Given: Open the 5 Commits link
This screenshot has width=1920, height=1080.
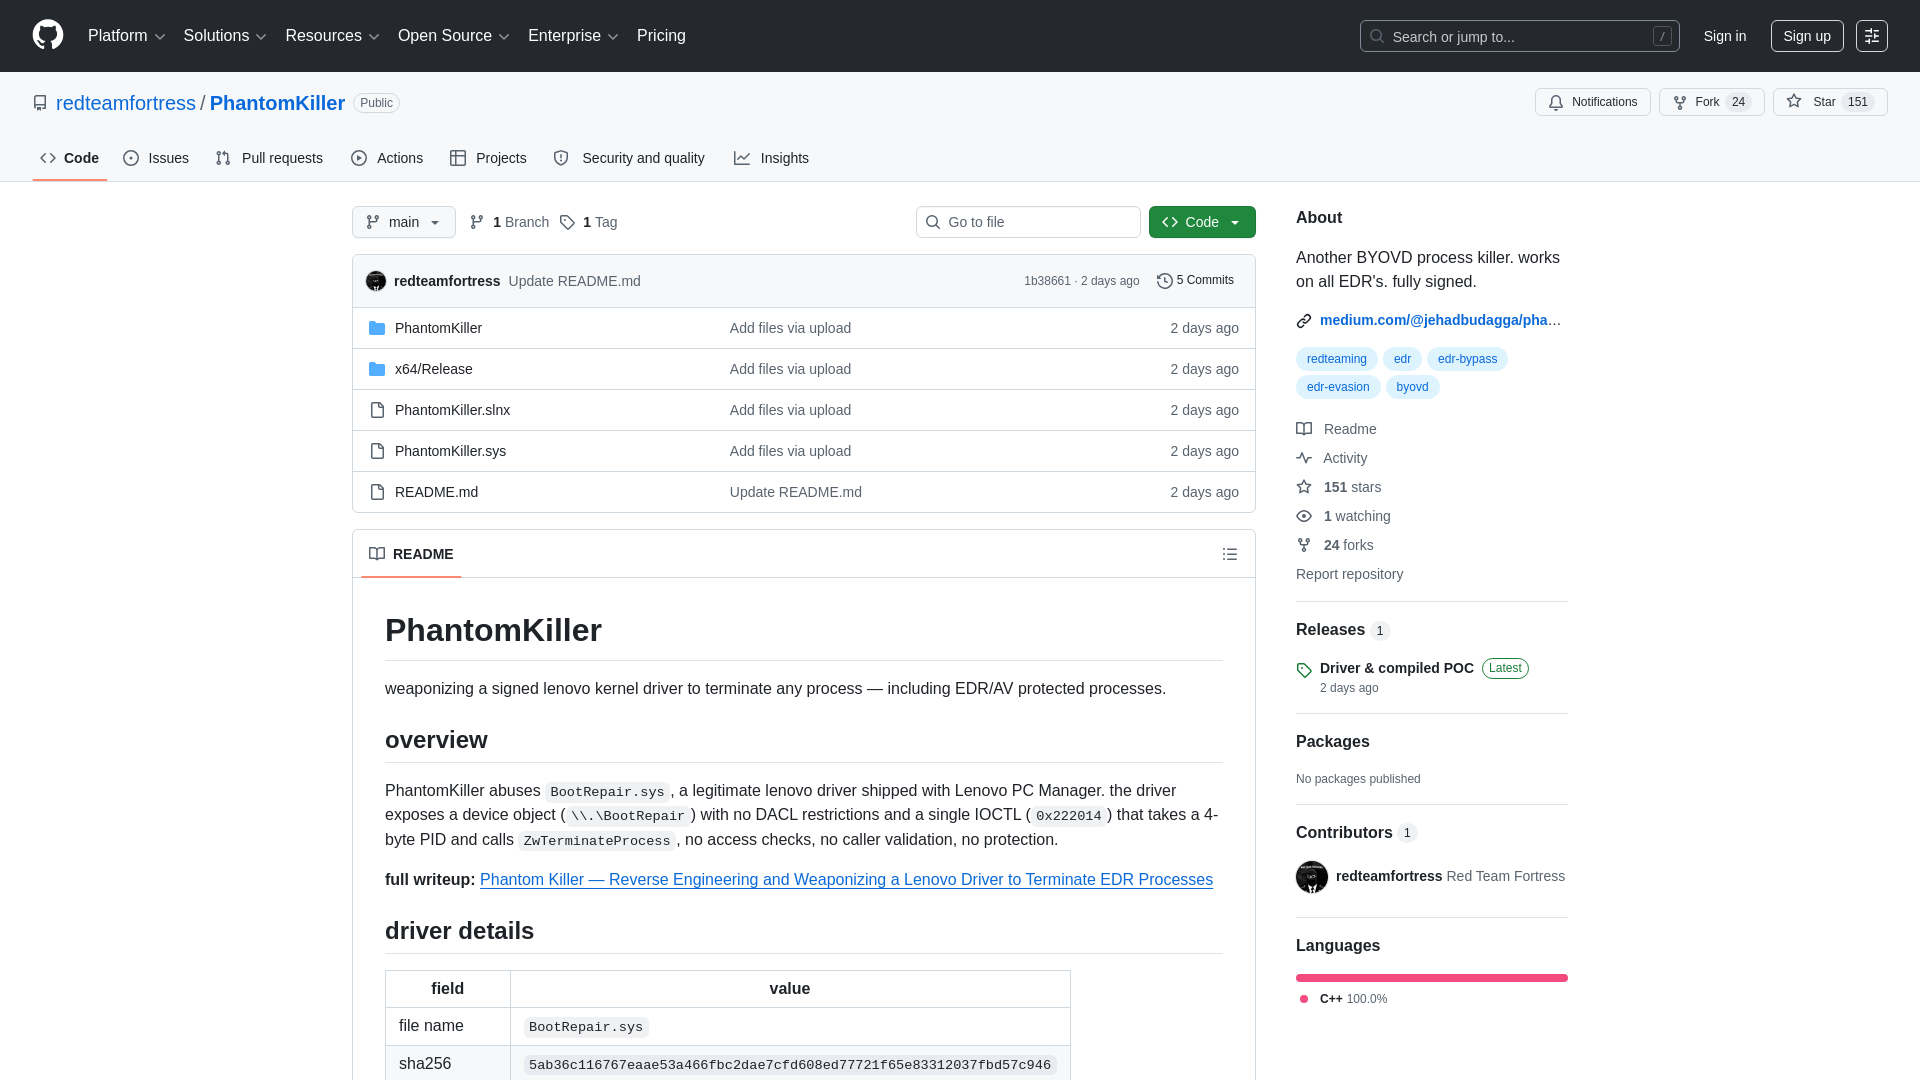Looking at the screenshot, I should (x=1195, y=281).
